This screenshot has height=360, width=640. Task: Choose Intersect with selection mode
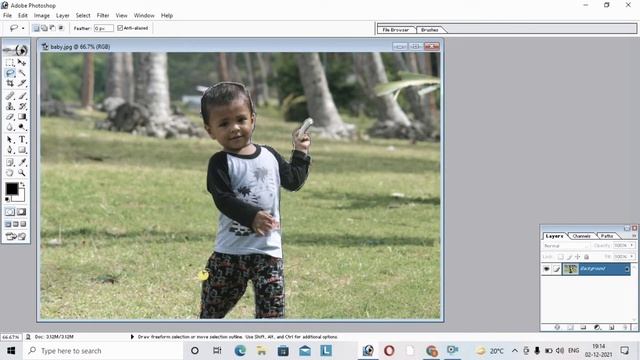[61, 28]
